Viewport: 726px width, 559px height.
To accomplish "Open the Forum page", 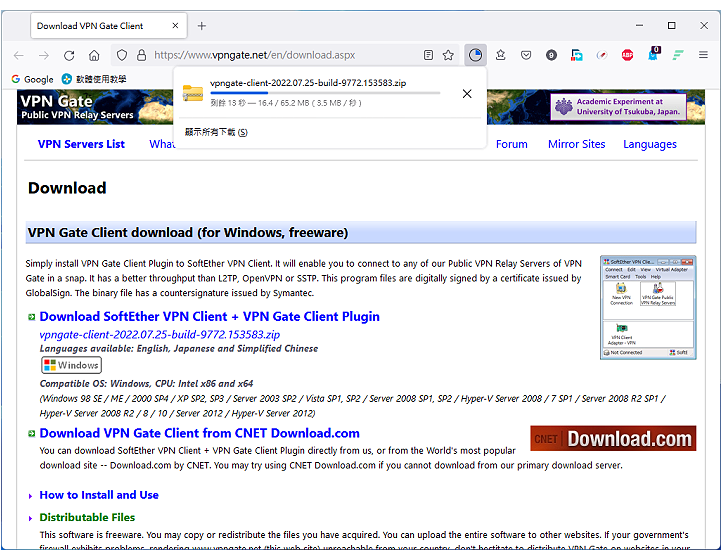I will 511,144.
